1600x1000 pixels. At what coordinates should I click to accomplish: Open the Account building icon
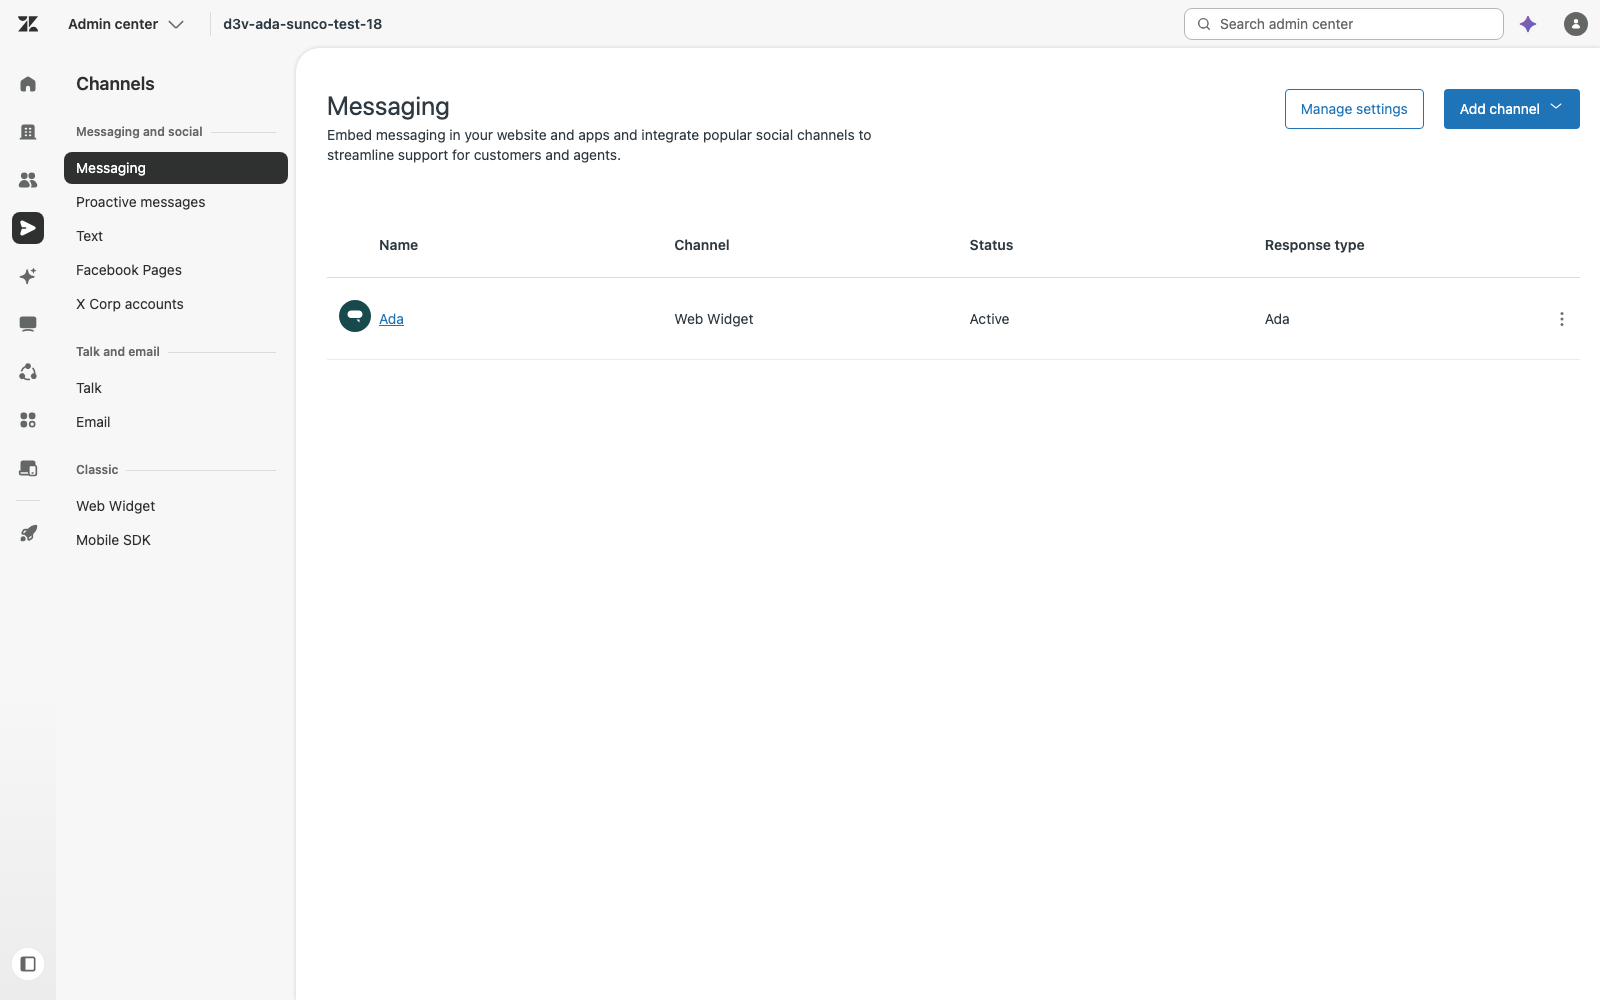pos(28,132)
